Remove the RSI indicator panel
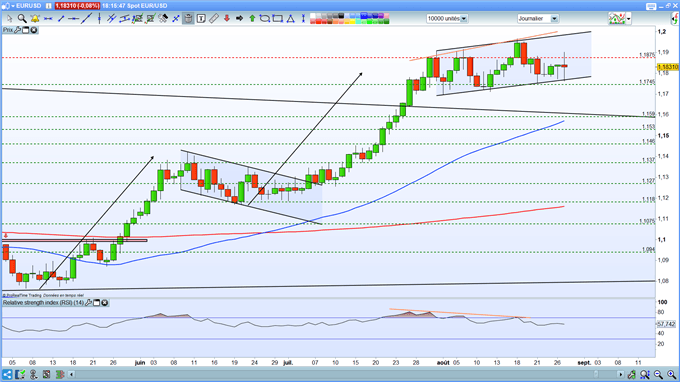Image resolution: width=680 pixels, height=382 pixels. point(105,303)
